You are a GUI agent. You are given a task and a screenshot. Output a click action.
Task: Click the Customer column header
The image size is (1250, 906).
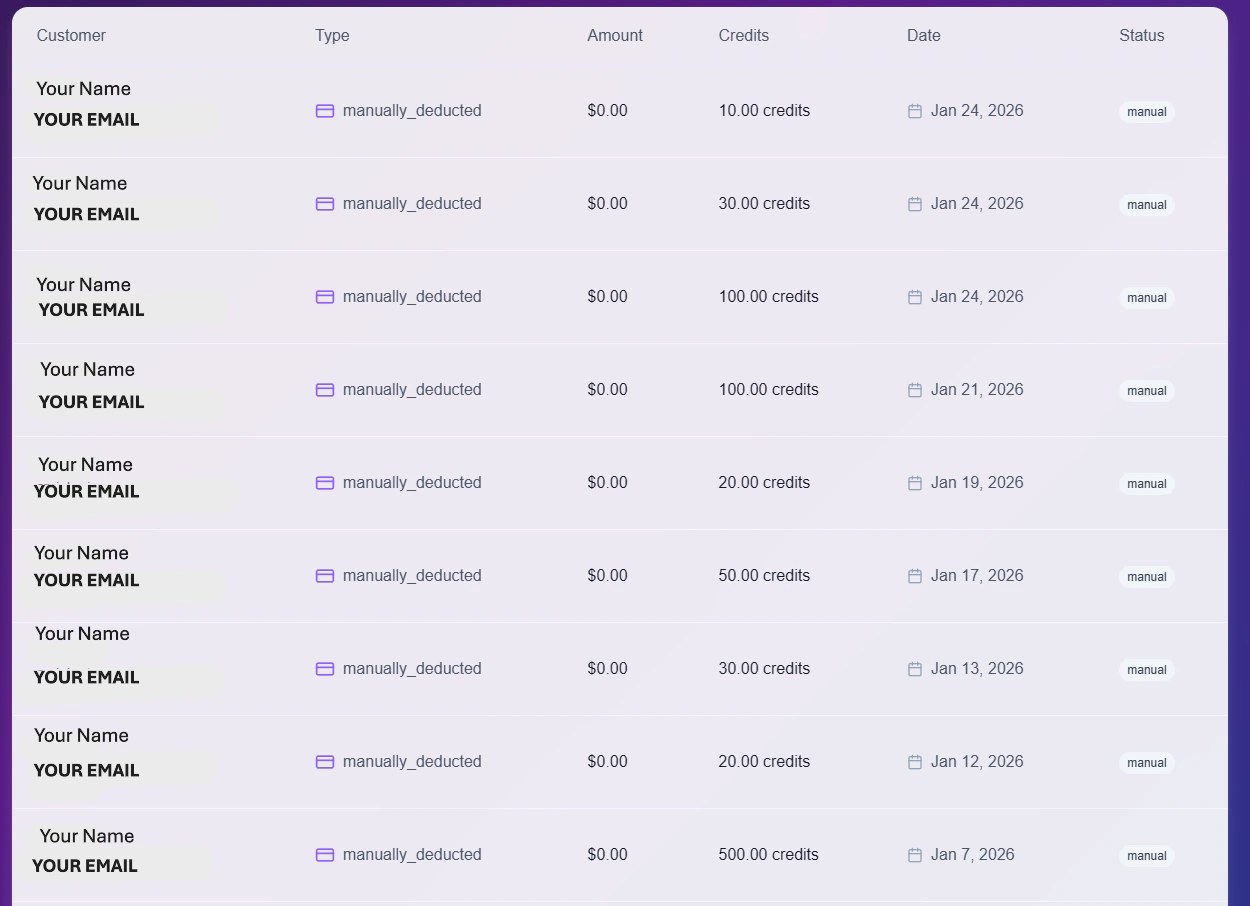[x=71, y=35]
